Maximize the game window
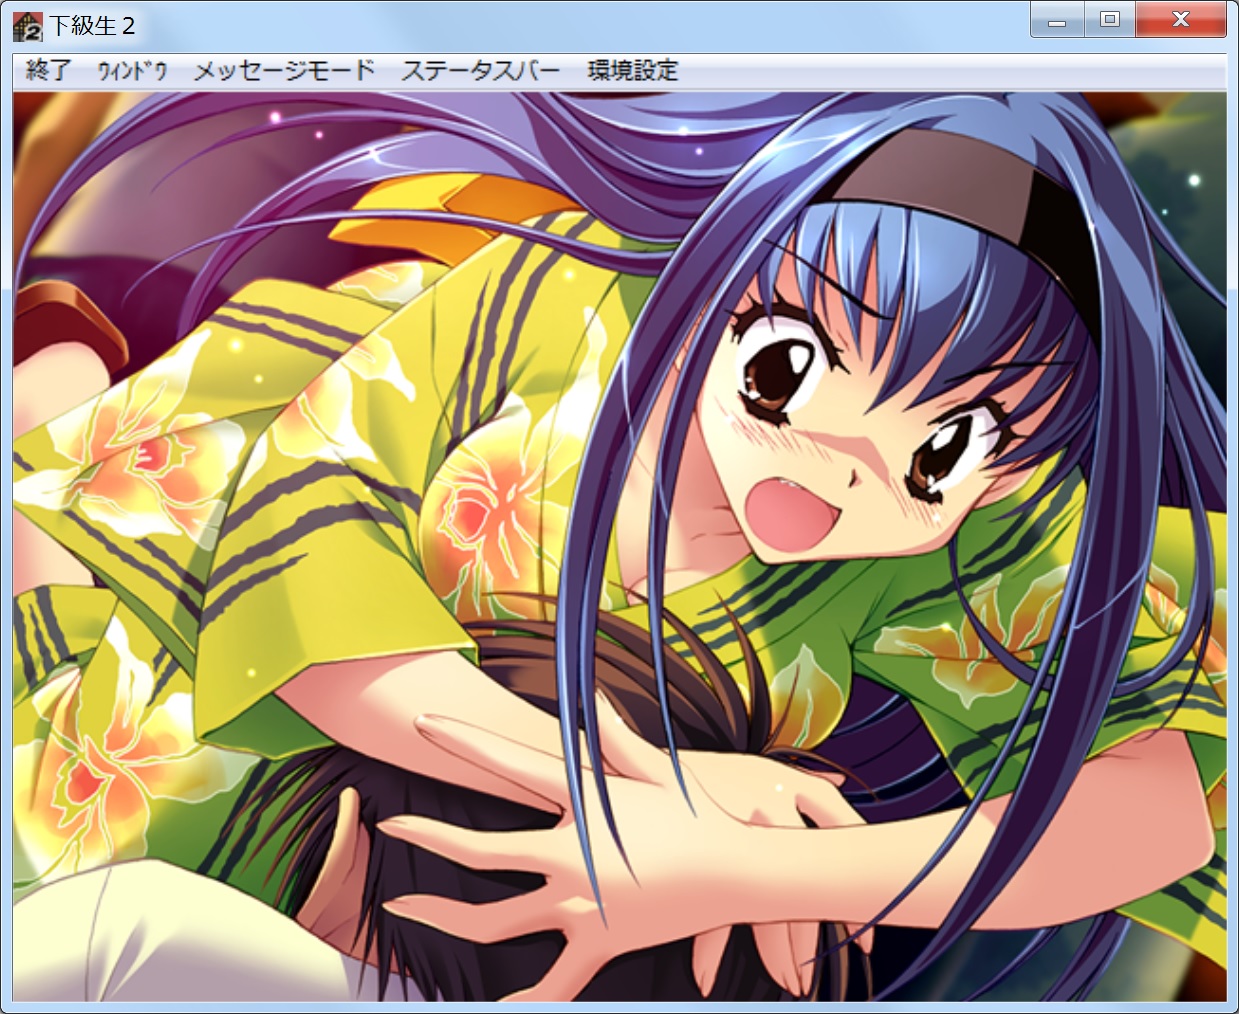This screenshot has width=1239, height=1014. [x=1109, y=21]
